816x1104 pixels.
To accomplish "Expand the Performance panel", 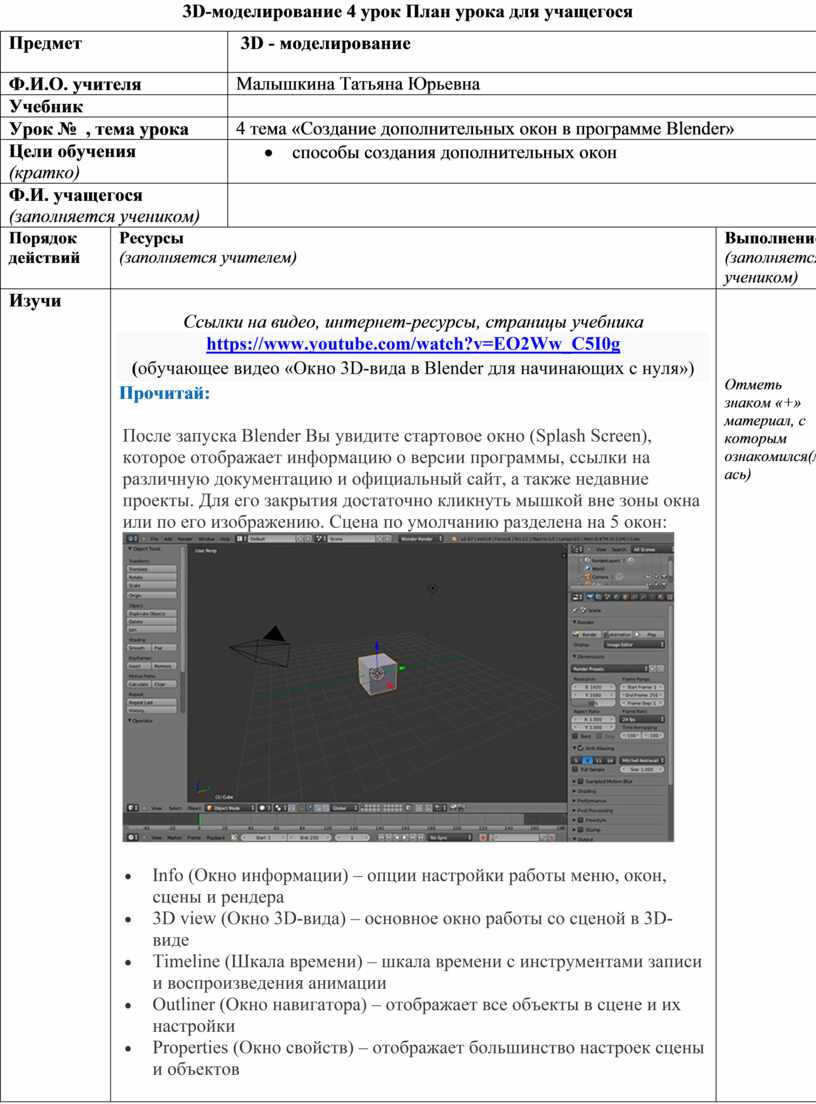I will pyautogui.click(x=589, y=801).
